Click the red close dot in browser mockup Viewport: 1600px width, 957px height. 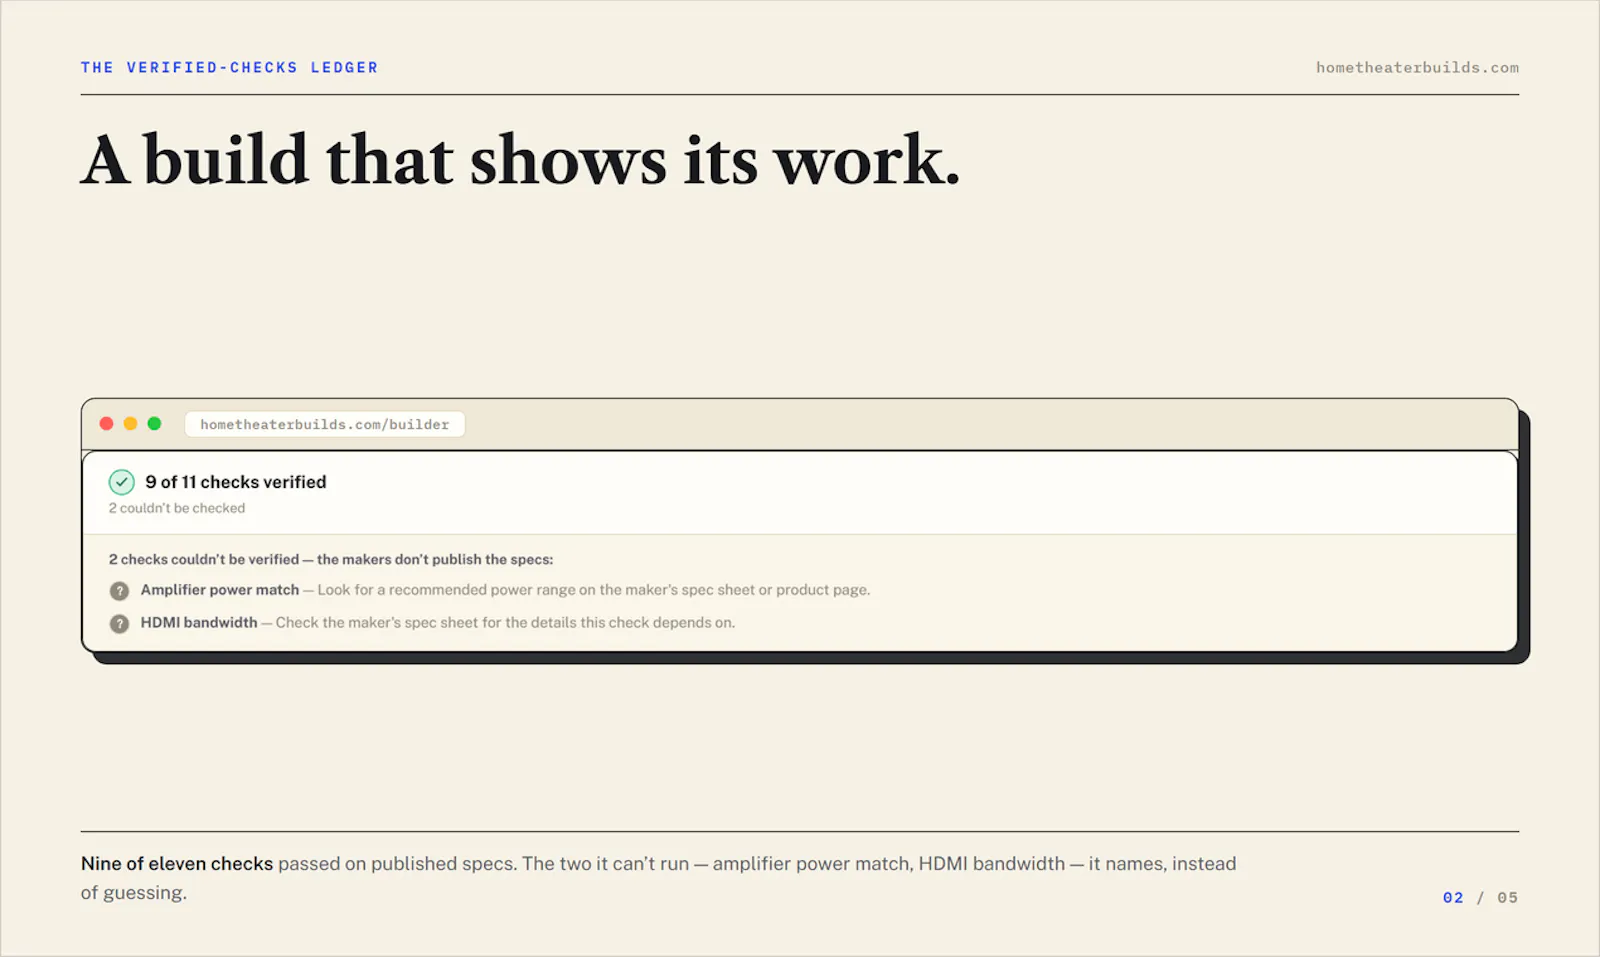click(x=106, y=424)
